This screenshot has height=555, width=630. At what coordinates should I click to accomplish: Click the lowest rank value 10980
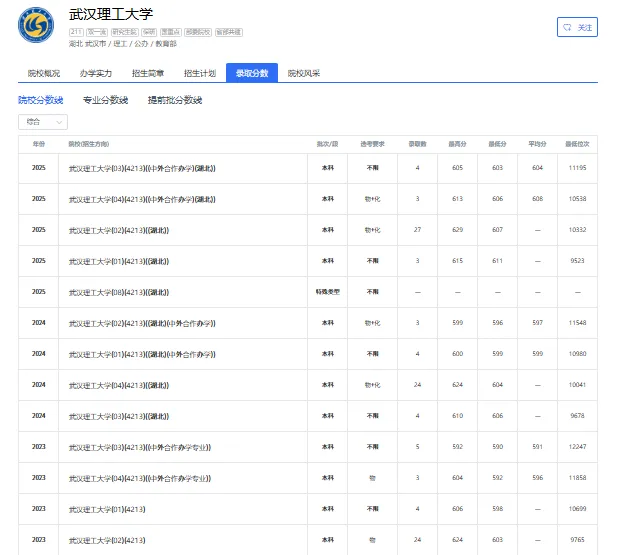click(577, 353)
